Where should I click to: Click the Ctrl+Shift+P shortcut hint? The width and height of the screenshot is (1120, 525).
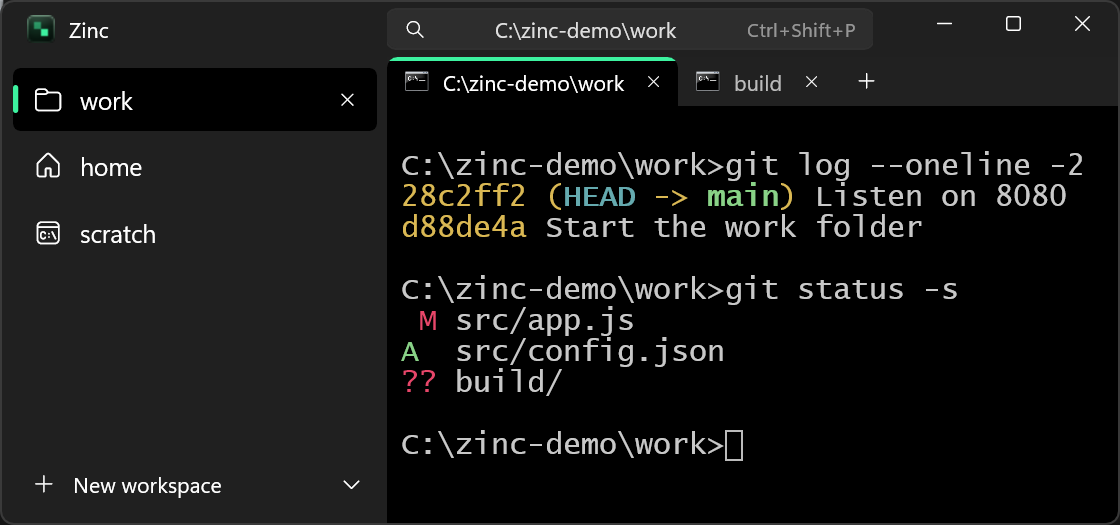(801, 31)
